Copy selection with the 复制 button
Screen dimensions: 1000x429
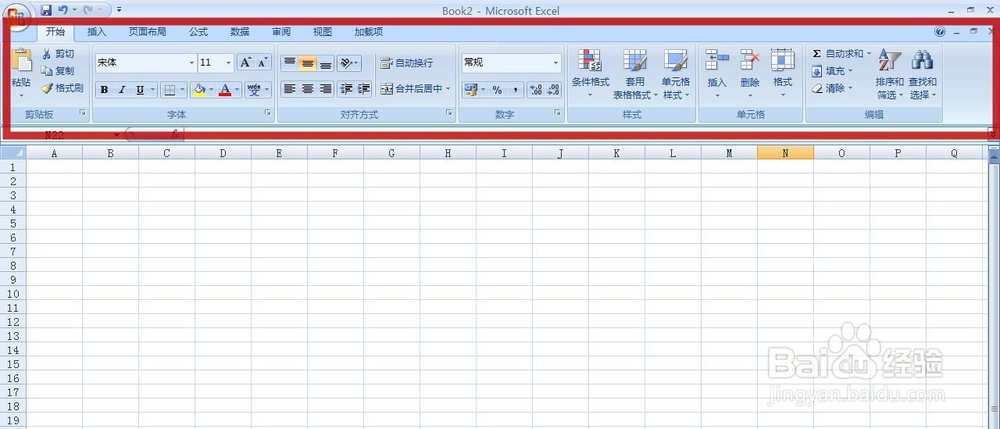58,71
